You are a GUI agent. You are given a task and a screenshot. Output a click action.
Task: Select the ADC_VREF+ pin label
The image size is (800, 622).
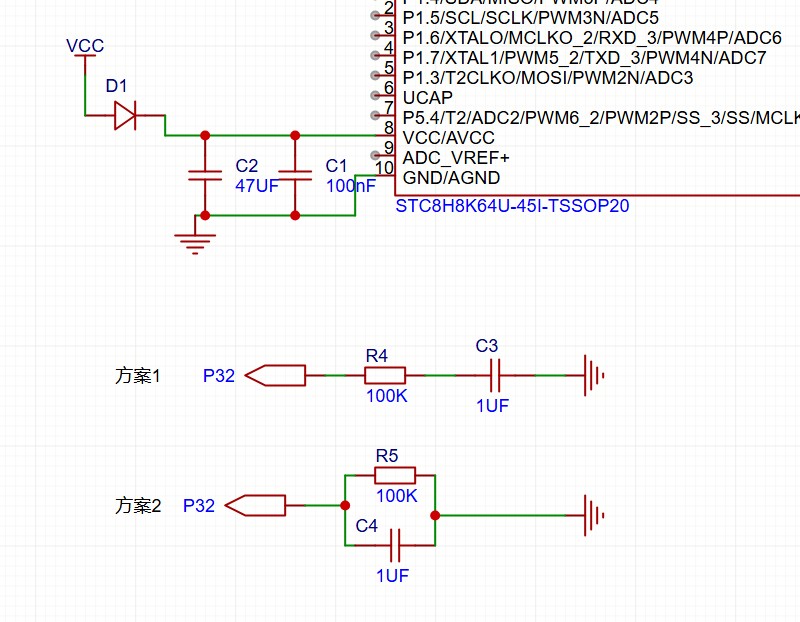[x=456, y=158]
